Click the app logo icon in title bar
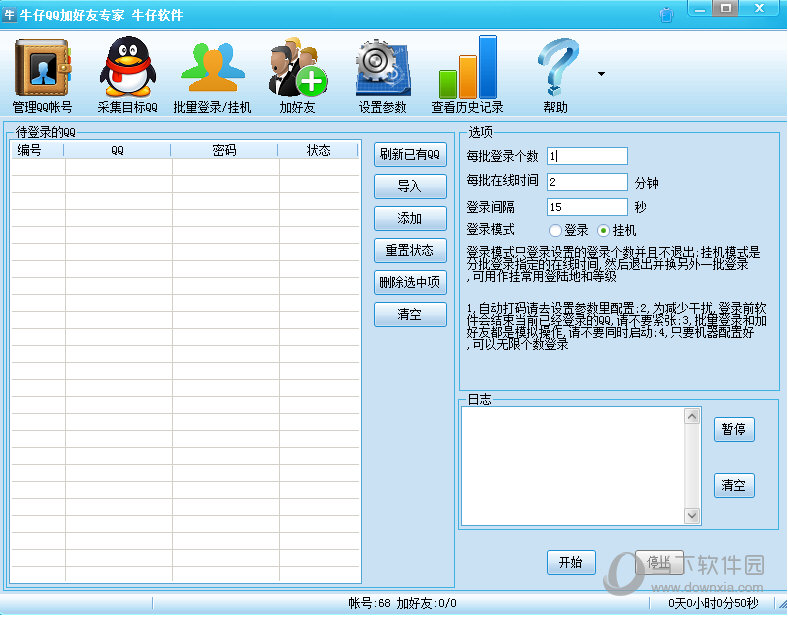Viewport: 788px width, 617px height. [x=9, y=15]
